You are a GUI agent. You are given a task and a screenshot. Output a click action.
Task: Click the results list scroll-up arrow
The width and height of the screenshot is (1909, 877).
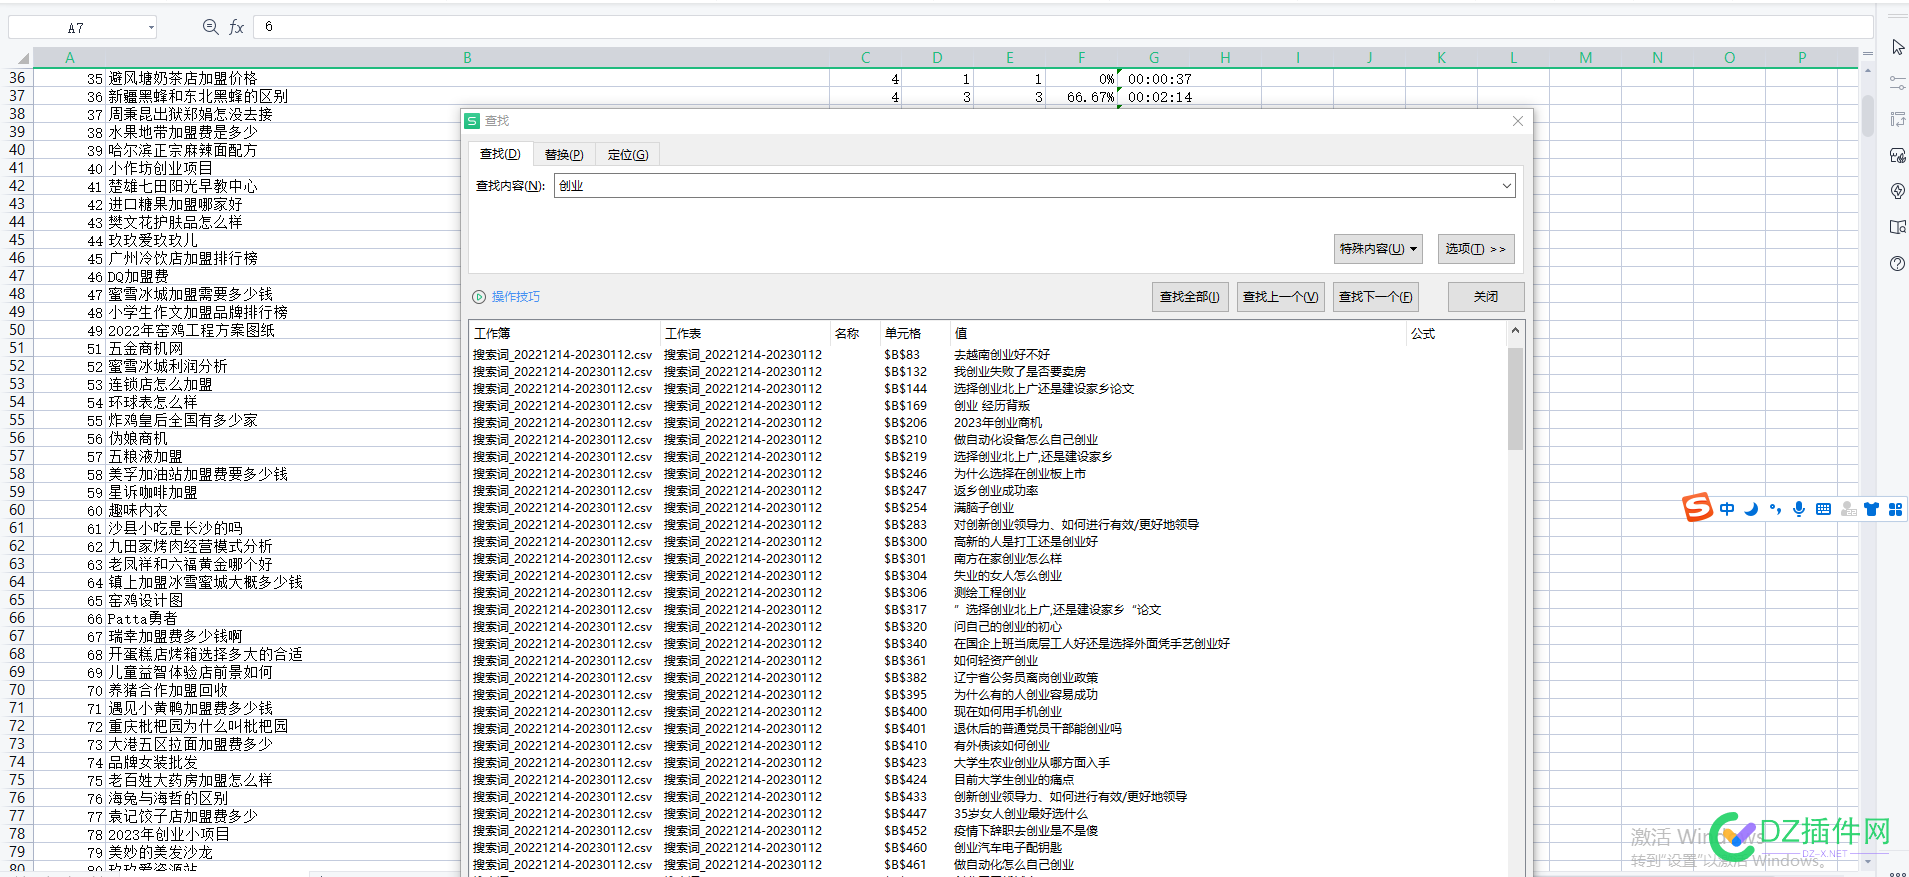coord(1515,330)
